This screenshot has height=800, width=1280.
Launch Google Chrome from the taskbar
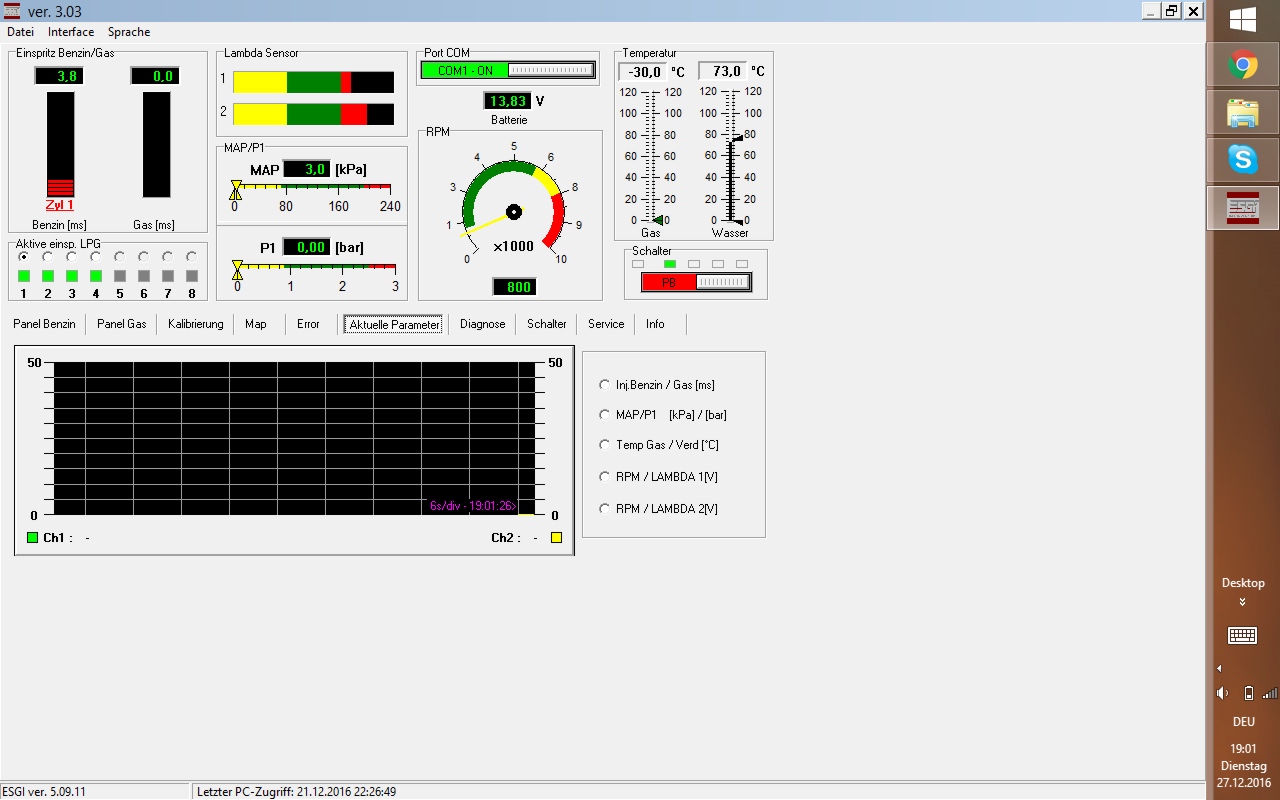tap(1243, 66)
